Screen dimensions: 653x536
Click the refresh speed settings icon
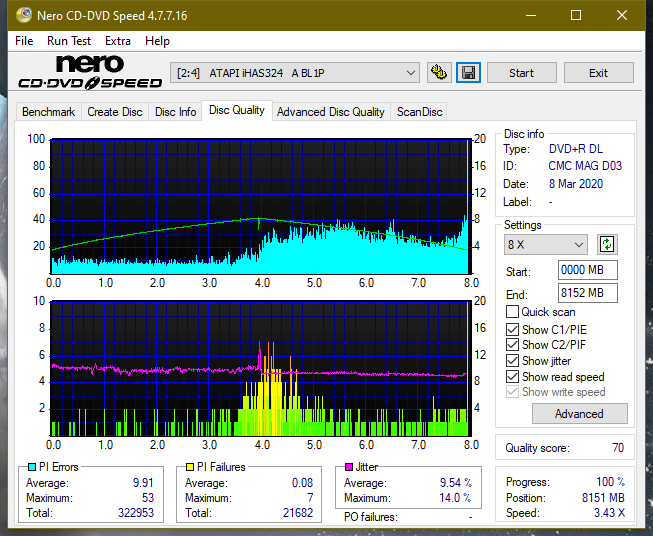coord(607,244)
